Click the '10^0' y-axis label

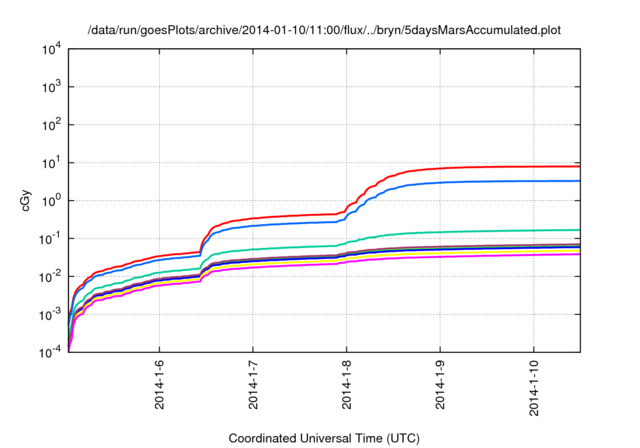(x=51, y=200)
